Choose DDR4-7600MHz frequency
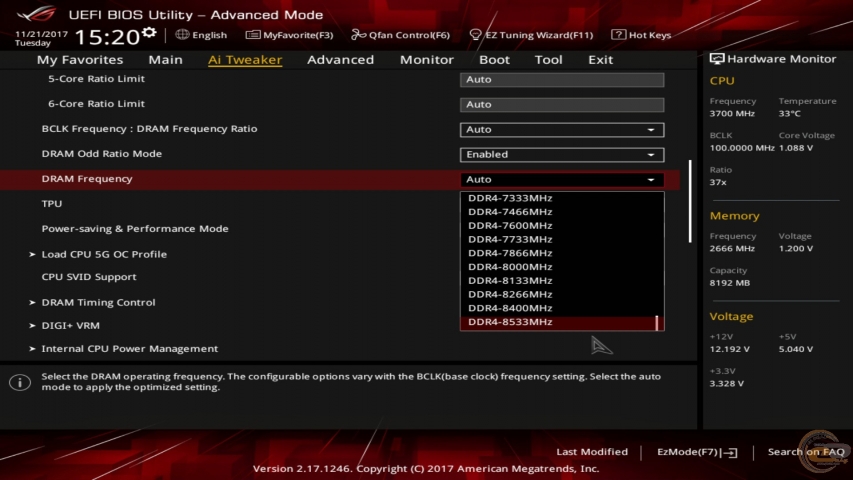The height and width of the screenshot is (480, 853). coord(561,225)
